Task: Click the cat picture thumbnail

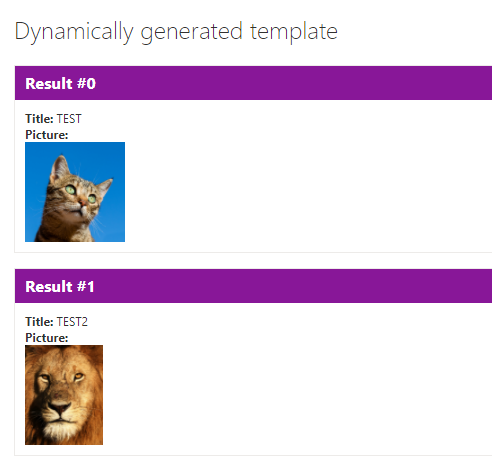Action: (75, 192)
